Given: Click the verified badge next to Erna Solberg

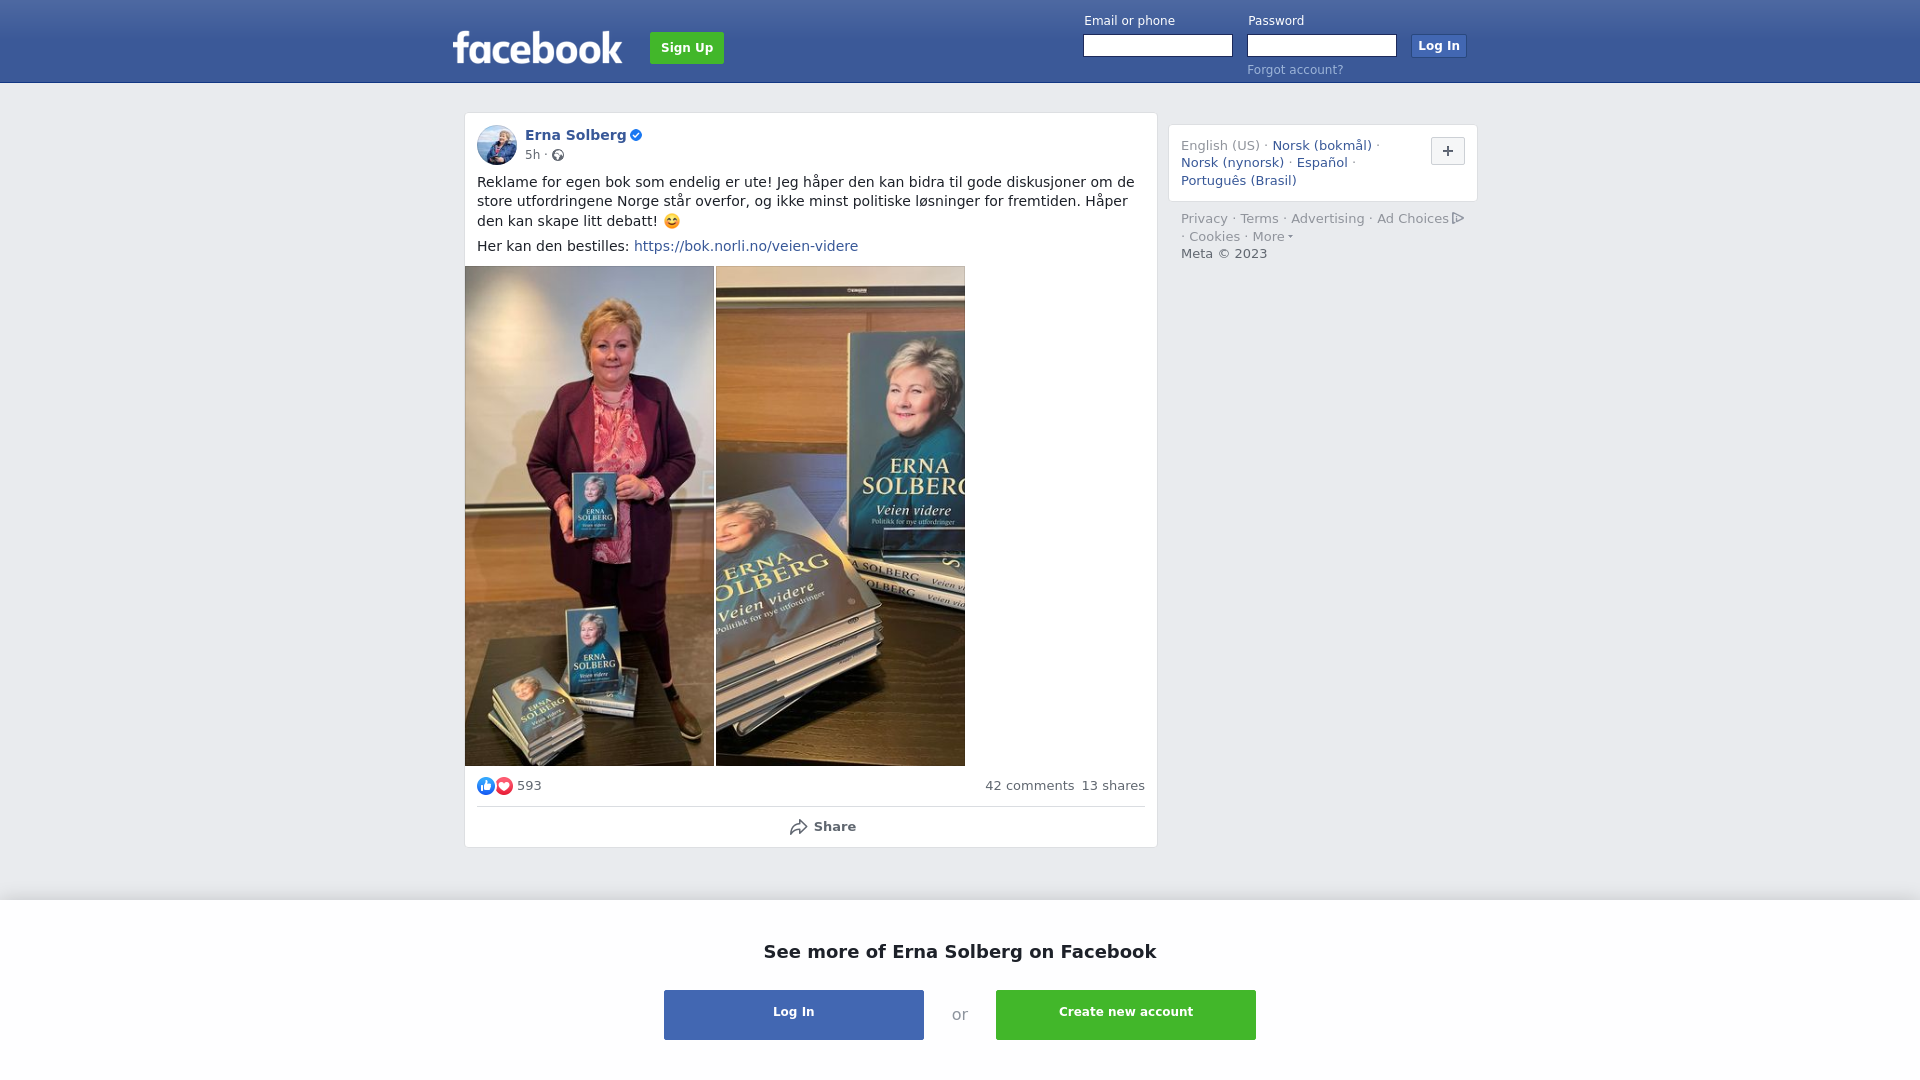Looking at the screenshot, I should pyautogui.click(x=636, y=135).
